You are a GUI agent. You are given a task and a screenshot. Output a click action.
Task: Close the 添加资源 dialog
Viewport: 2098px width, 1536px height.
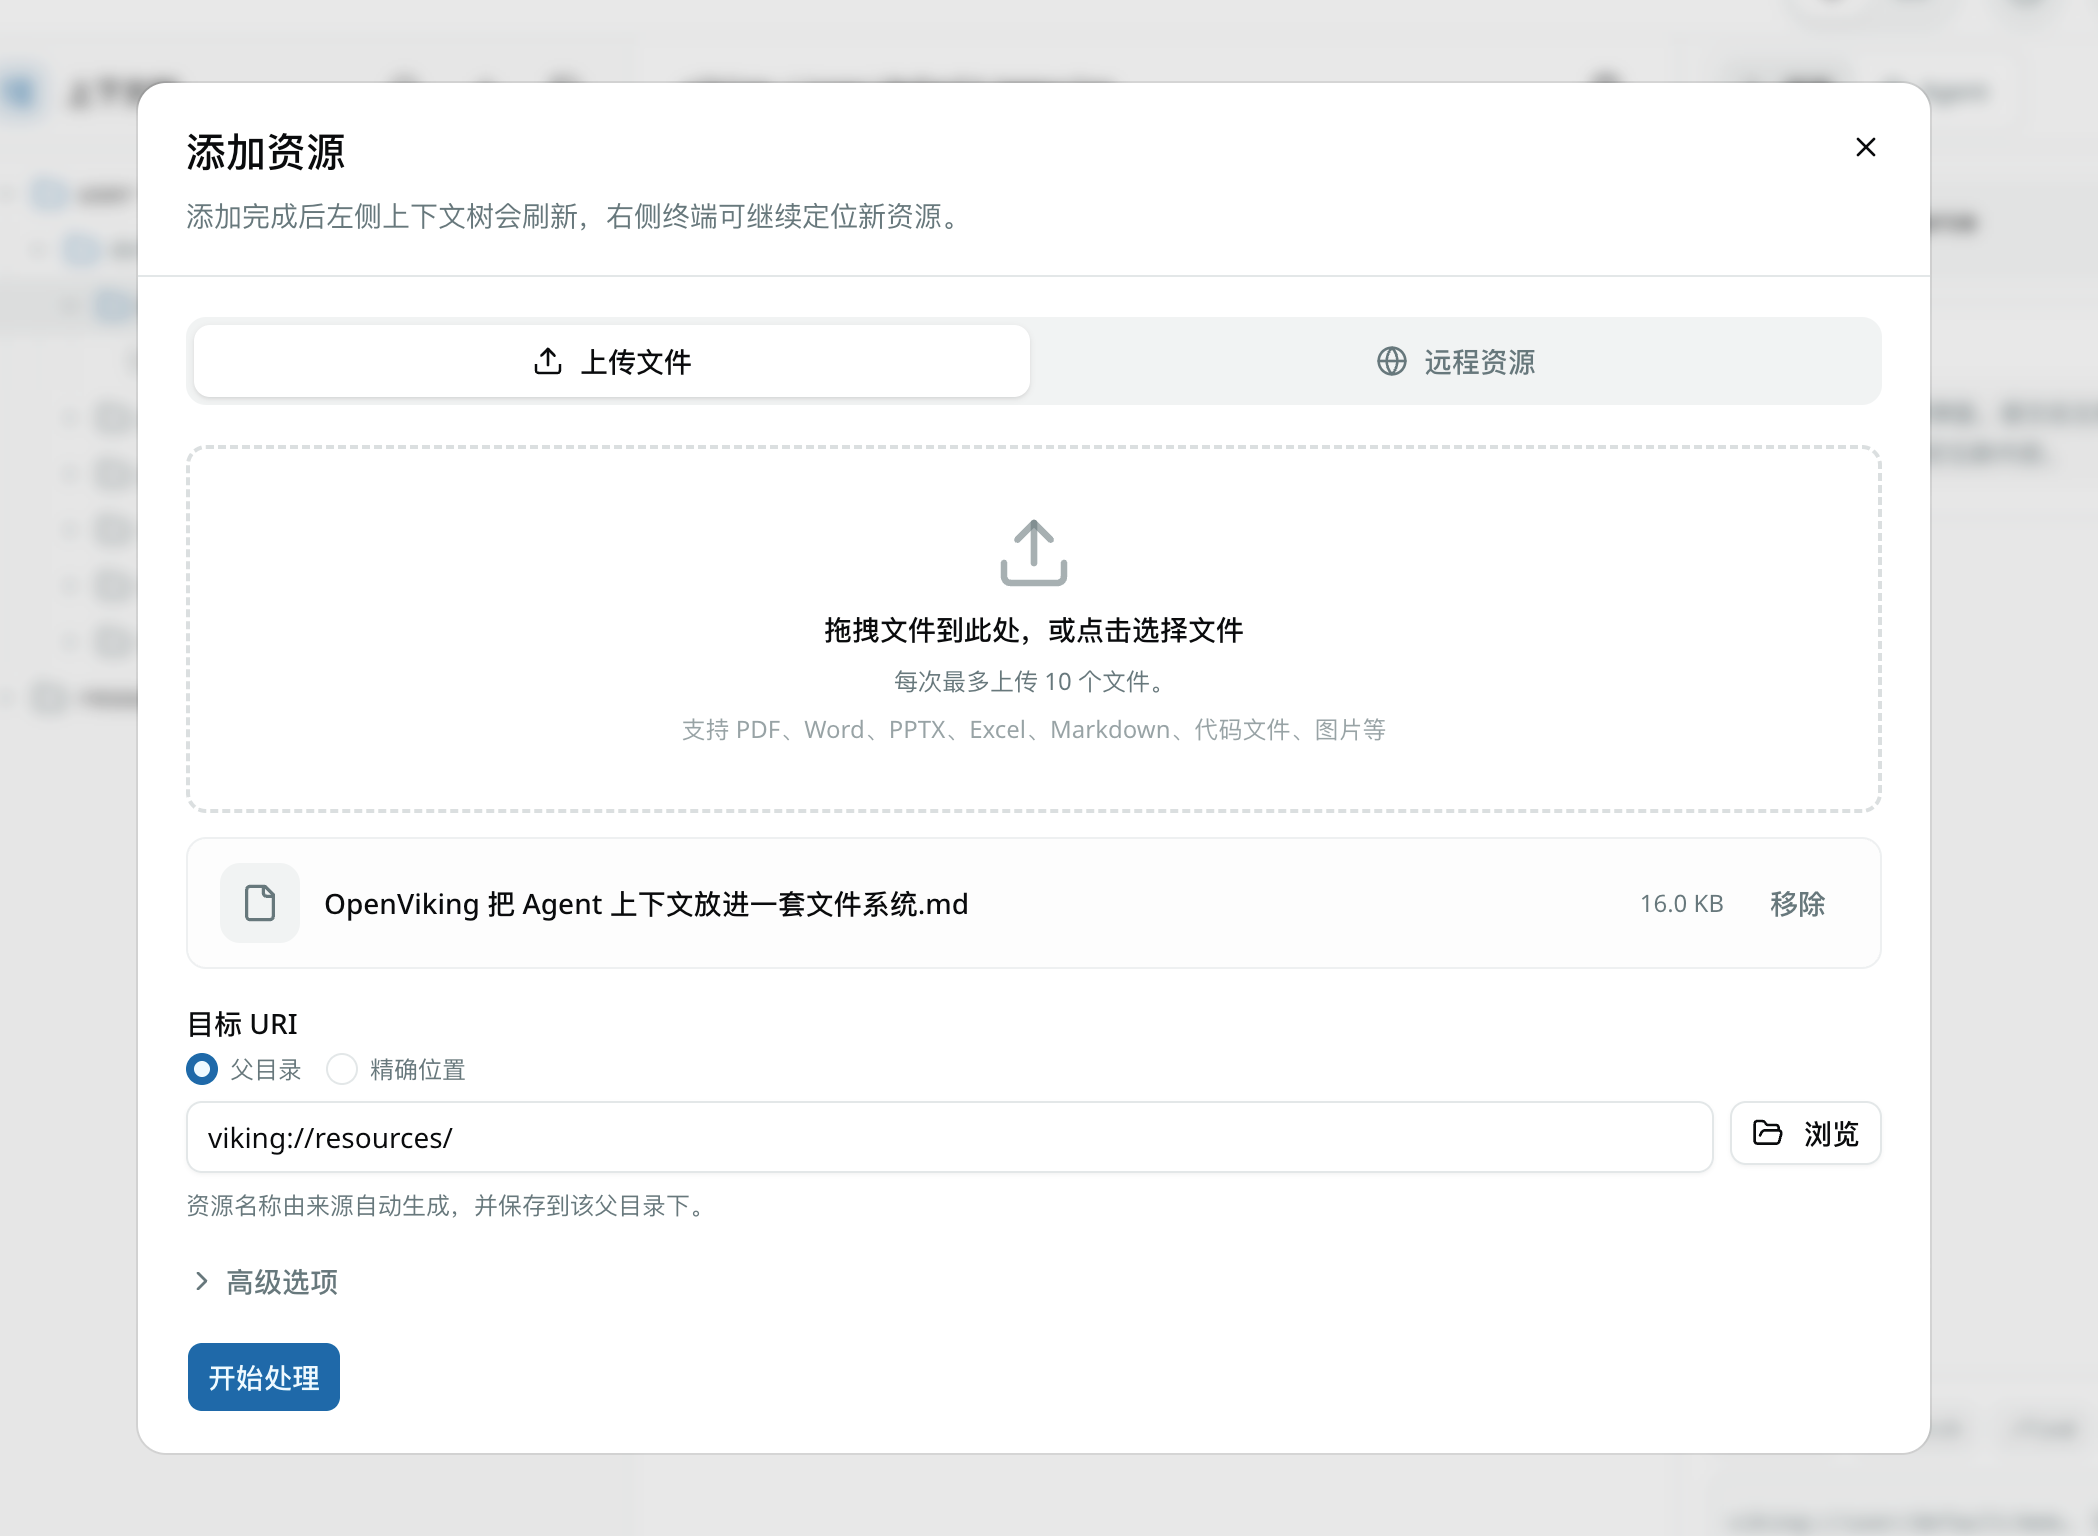pyautogui.click(x=1865, y=147)
